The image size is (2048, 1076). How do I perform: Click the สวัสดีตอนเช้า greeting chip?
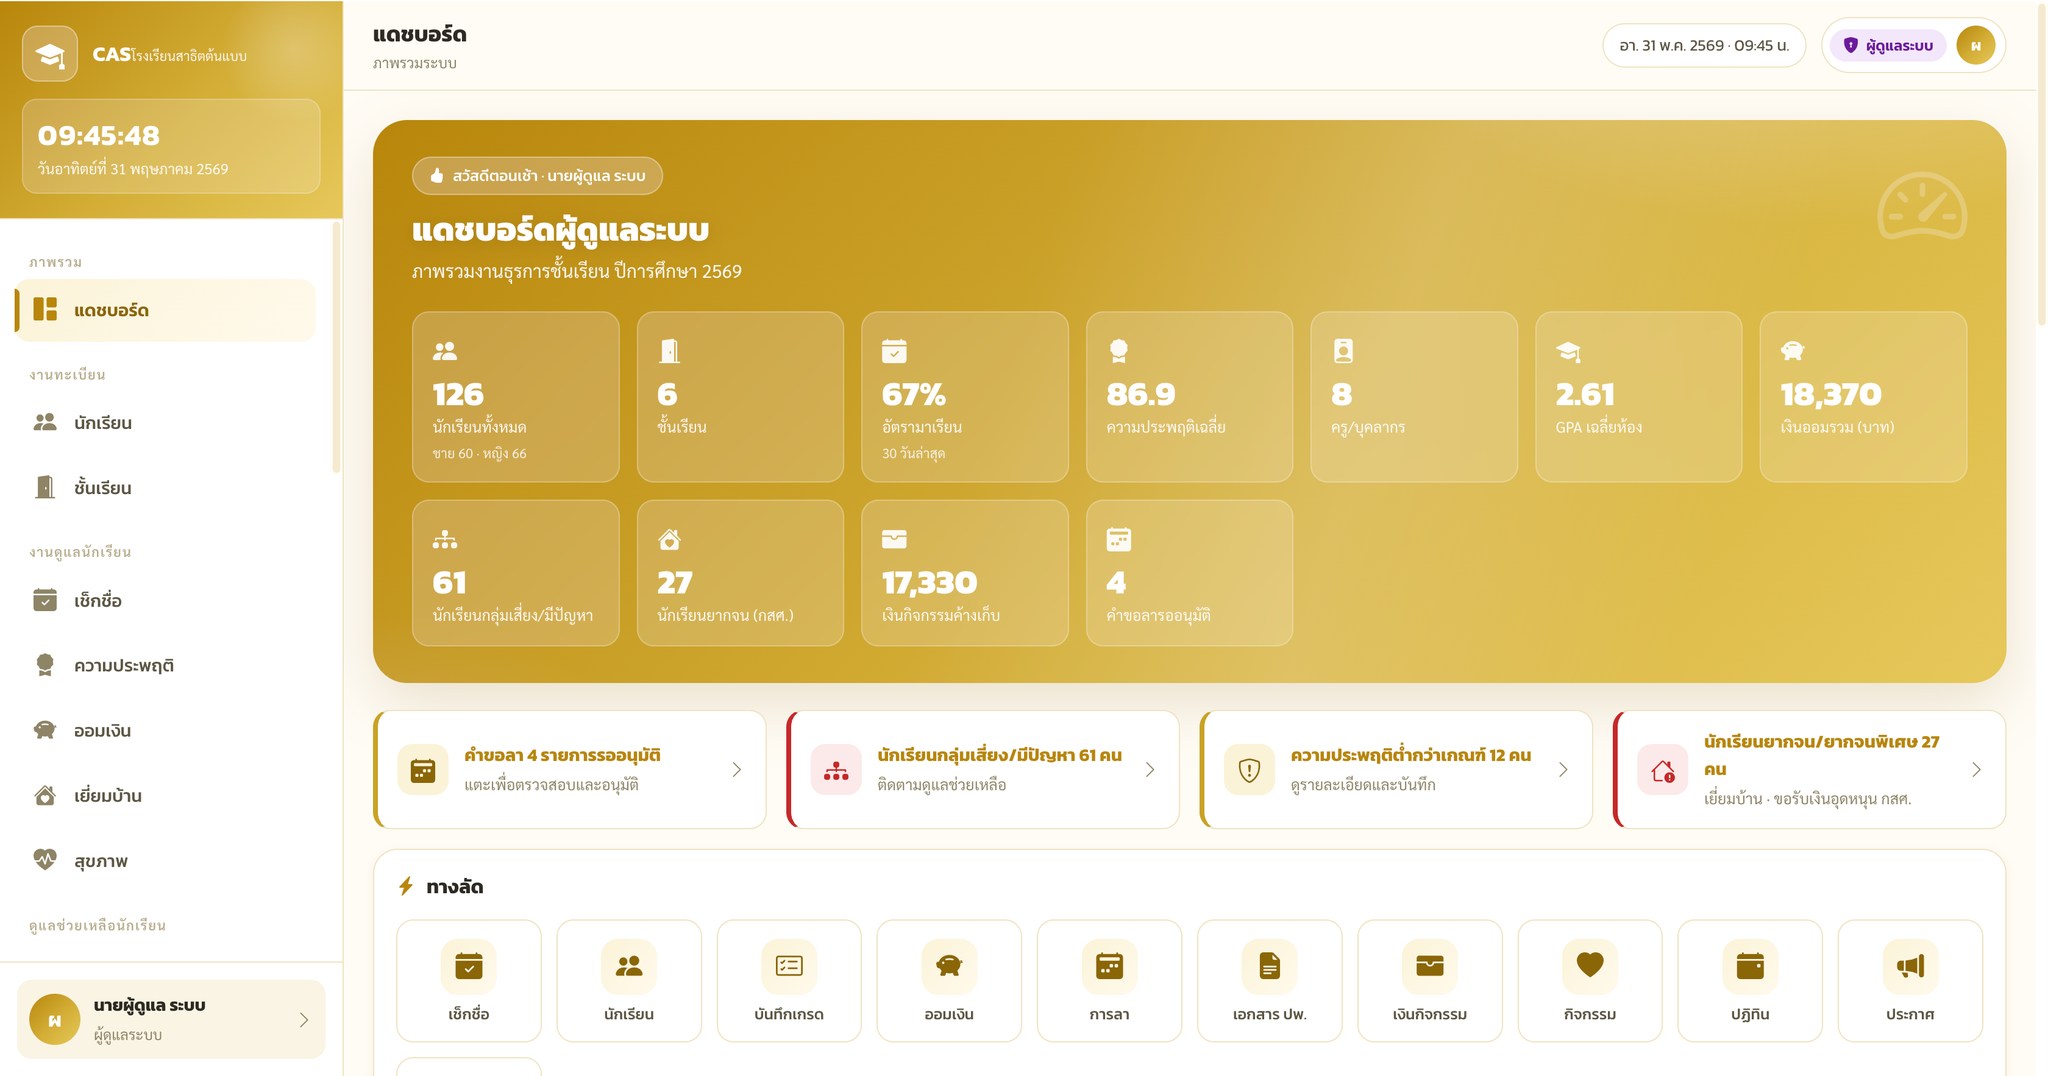pos(537,176)
